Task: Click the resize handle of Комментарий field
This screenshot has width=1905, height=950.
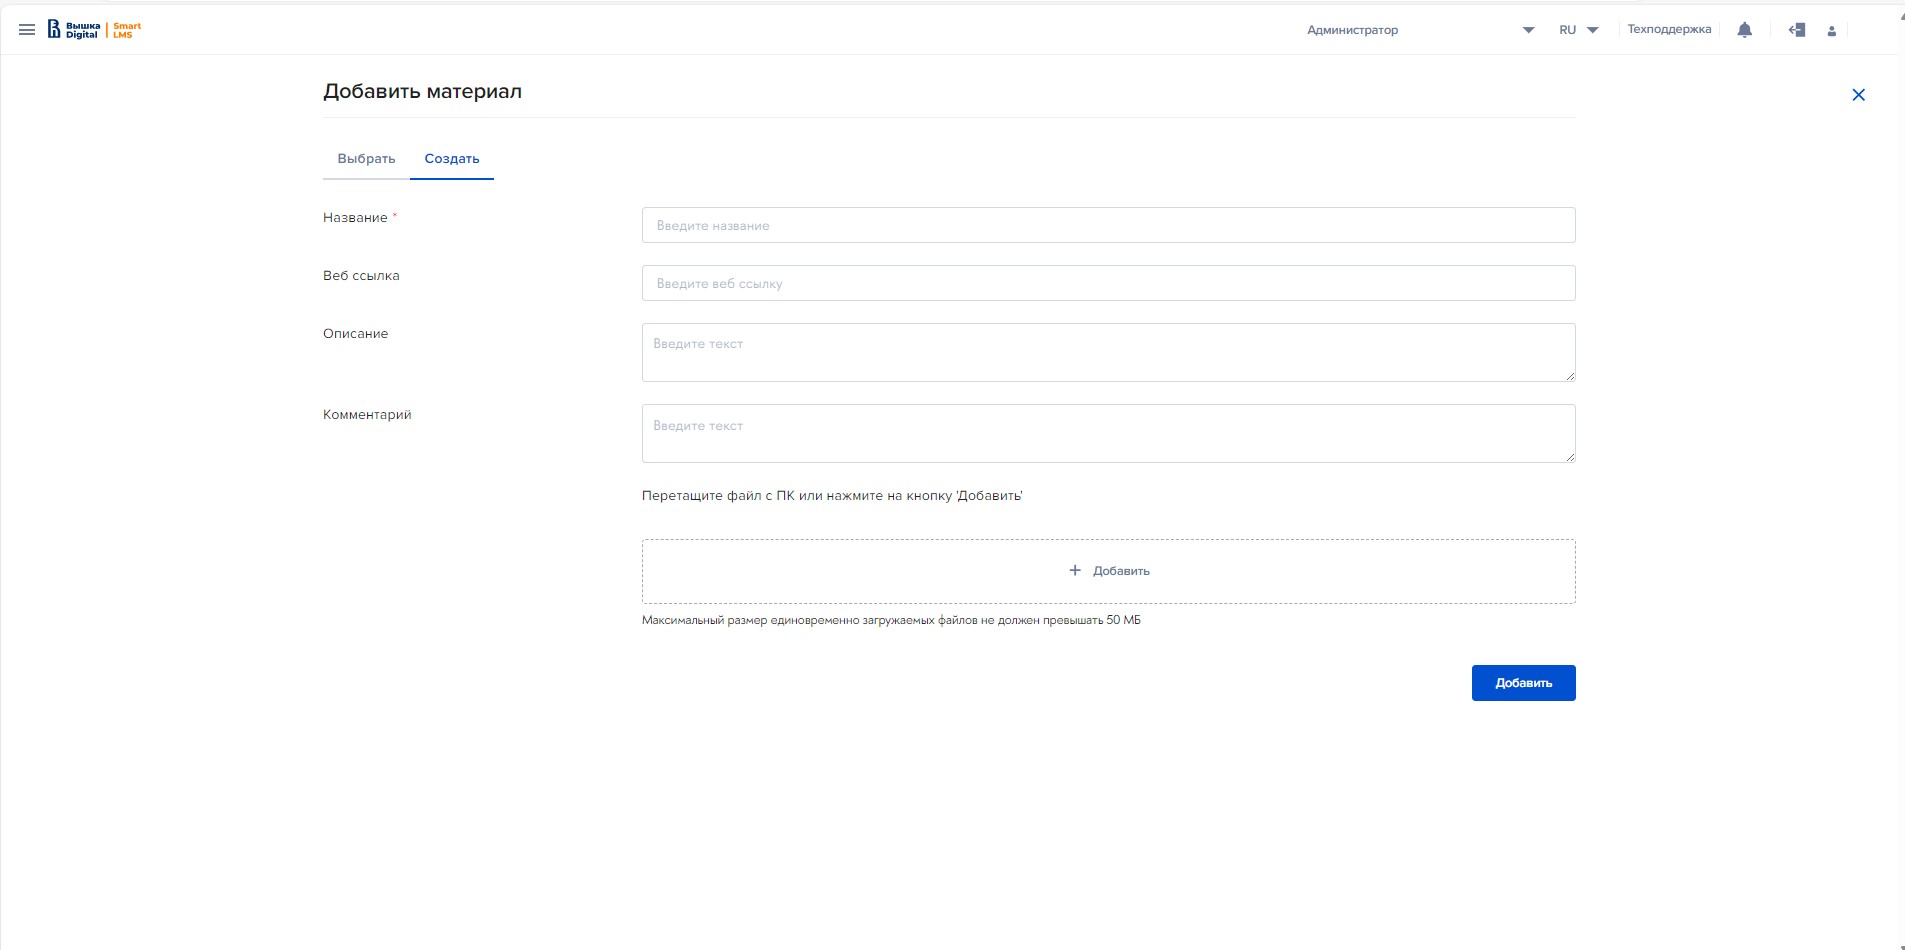Action: point(1570,457)
